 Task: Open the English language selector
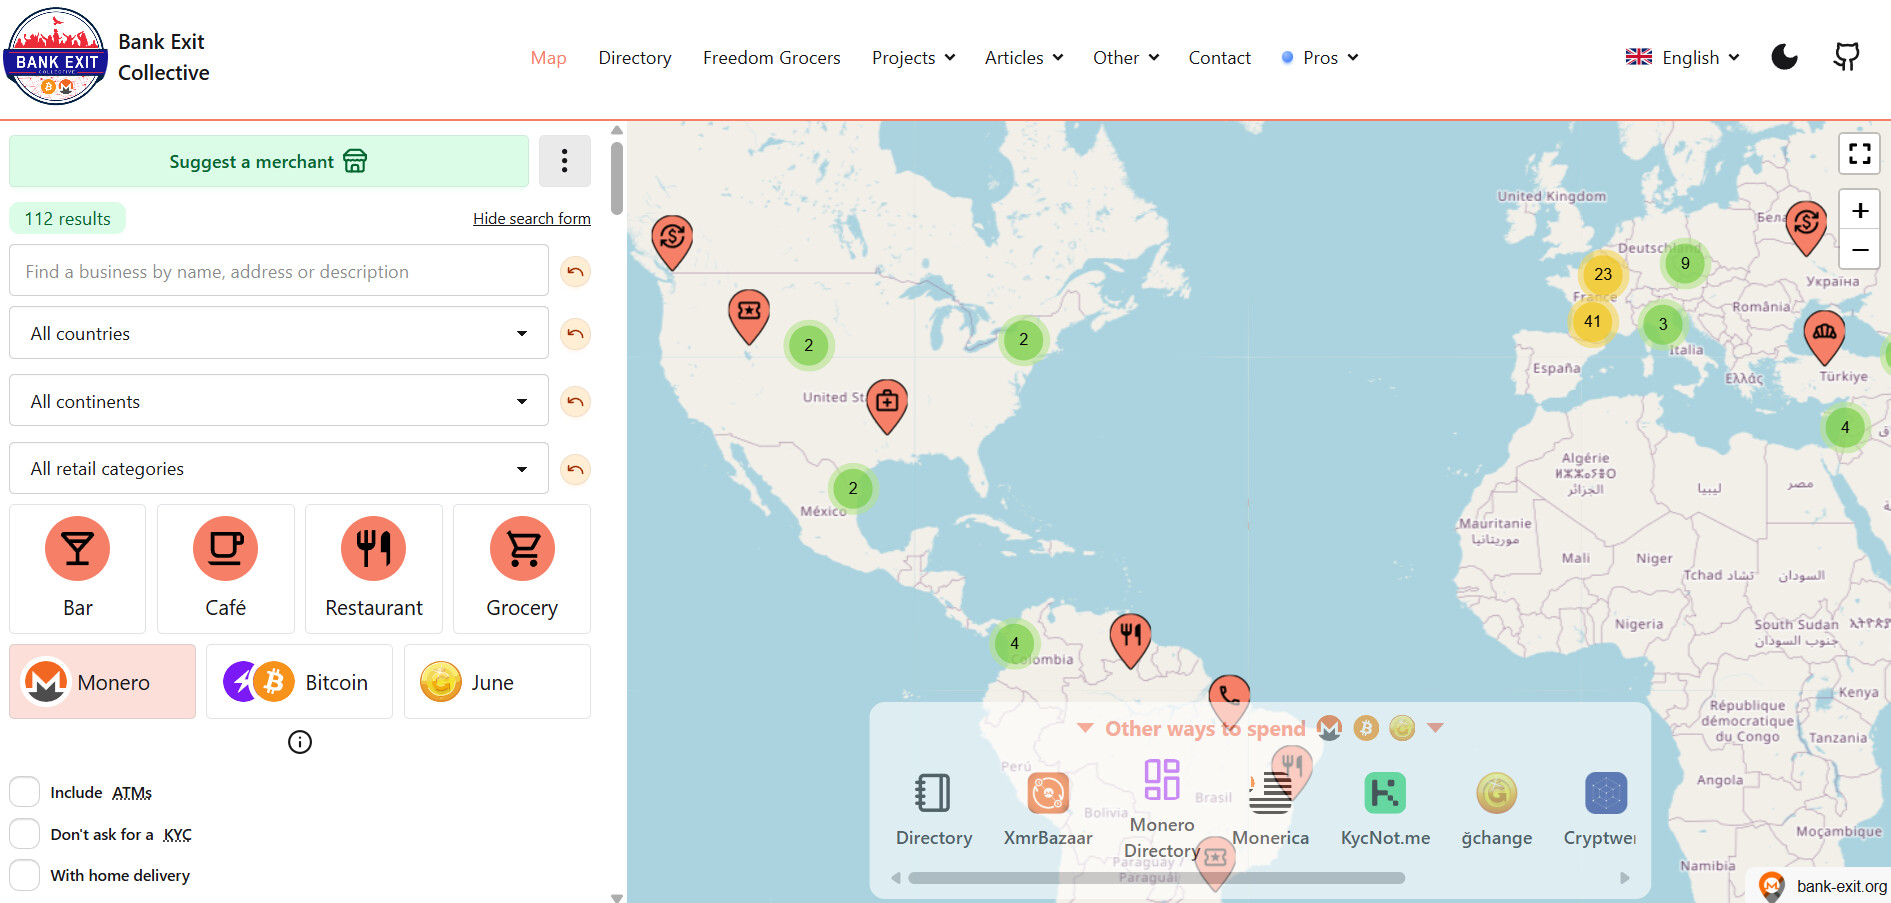(x=1683, y=58)
